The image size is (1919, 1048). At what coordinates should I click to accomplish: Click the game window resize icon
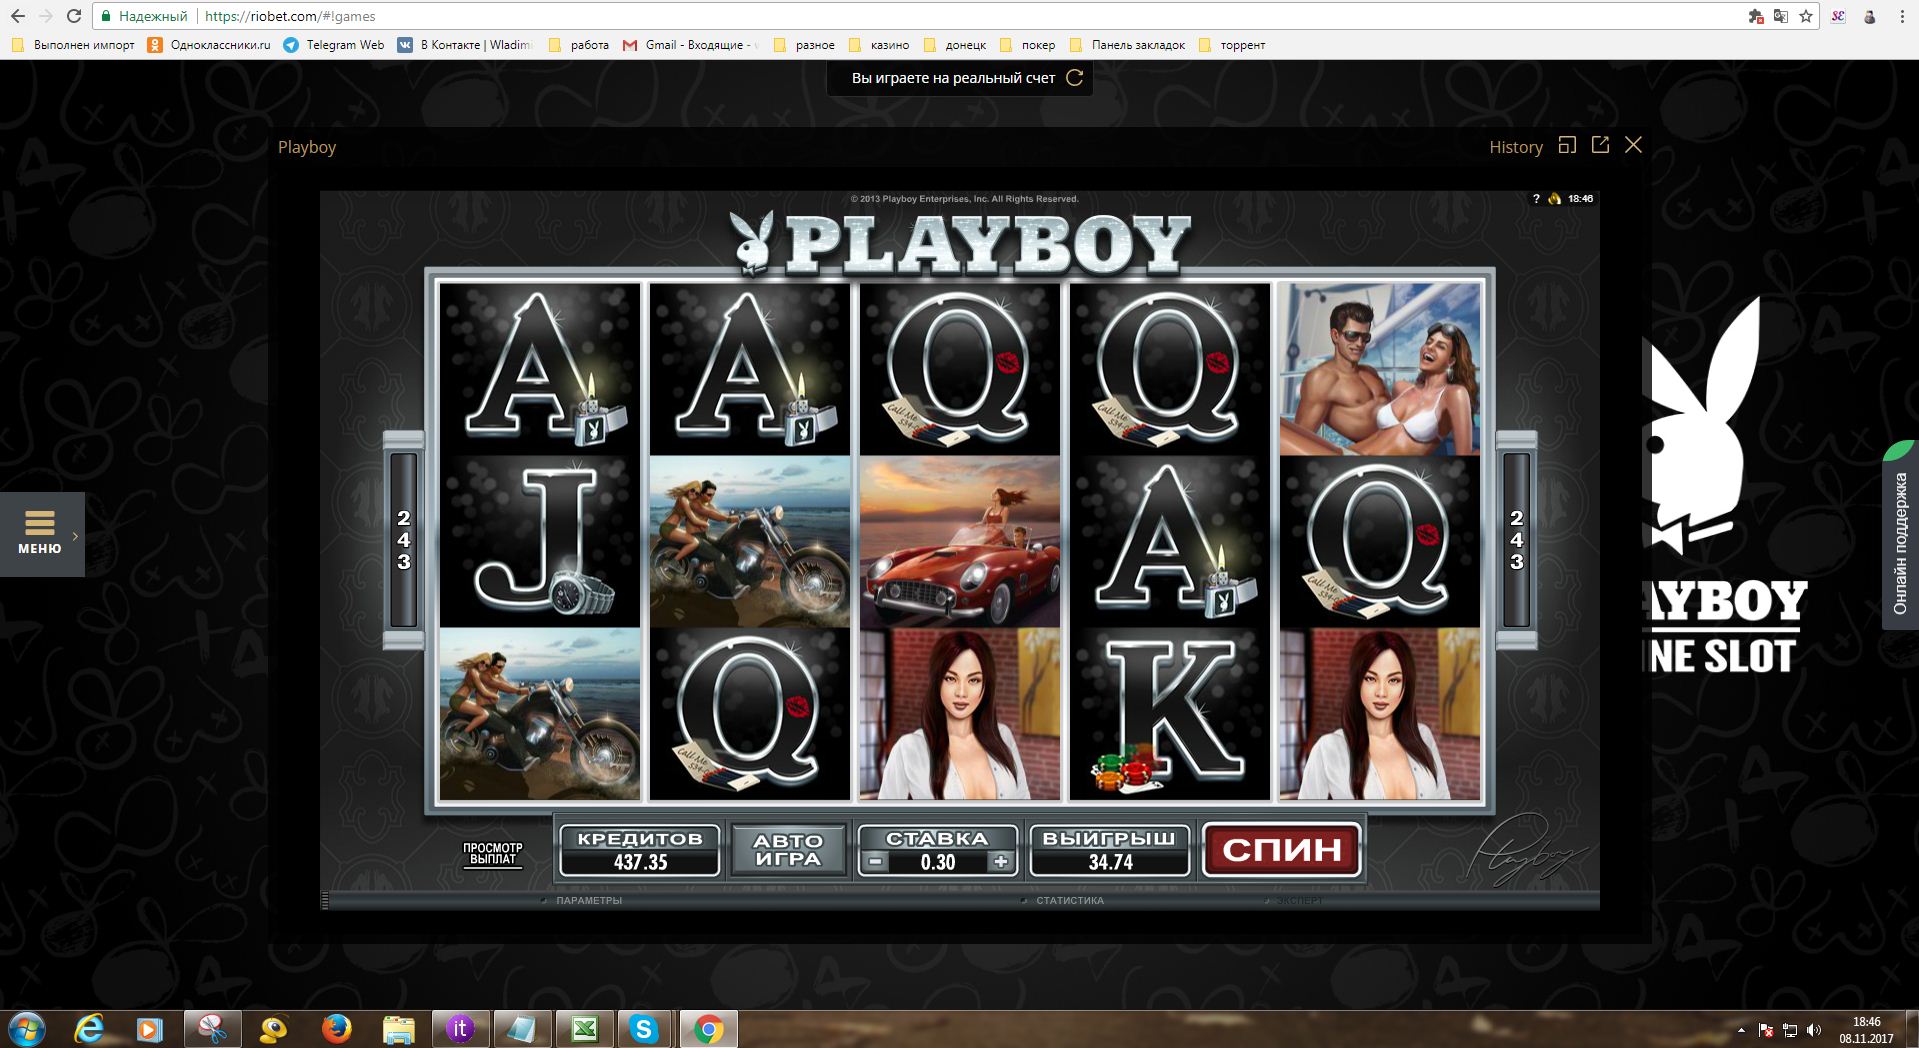(x=1567, y=145)
